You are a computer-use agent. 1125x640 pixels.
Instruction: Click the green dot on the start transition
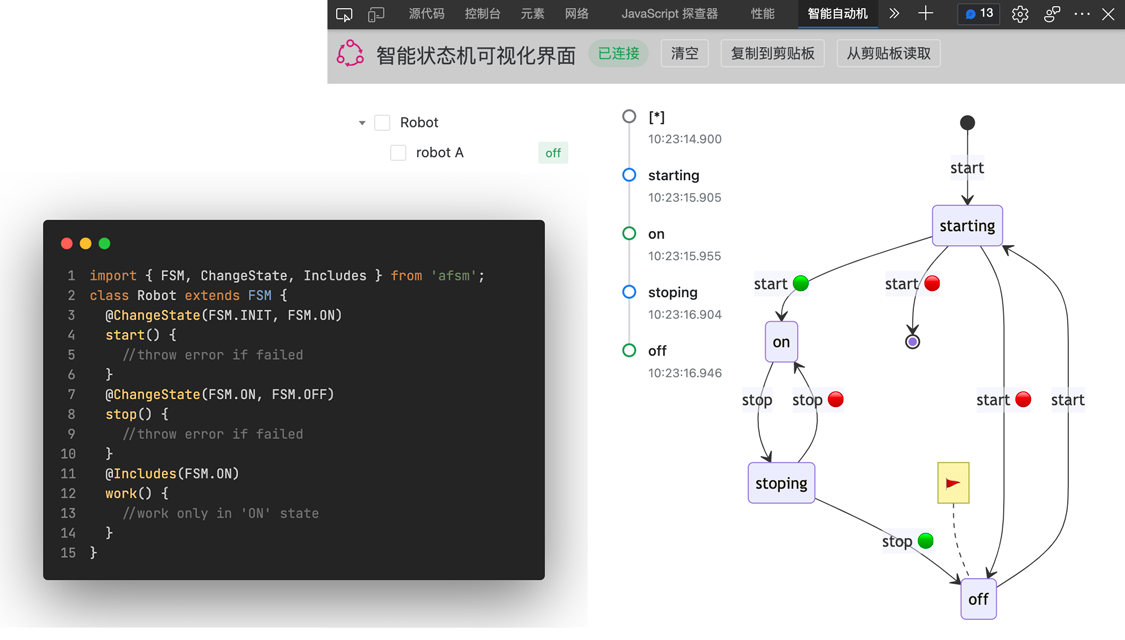click(x=799, y=283)
